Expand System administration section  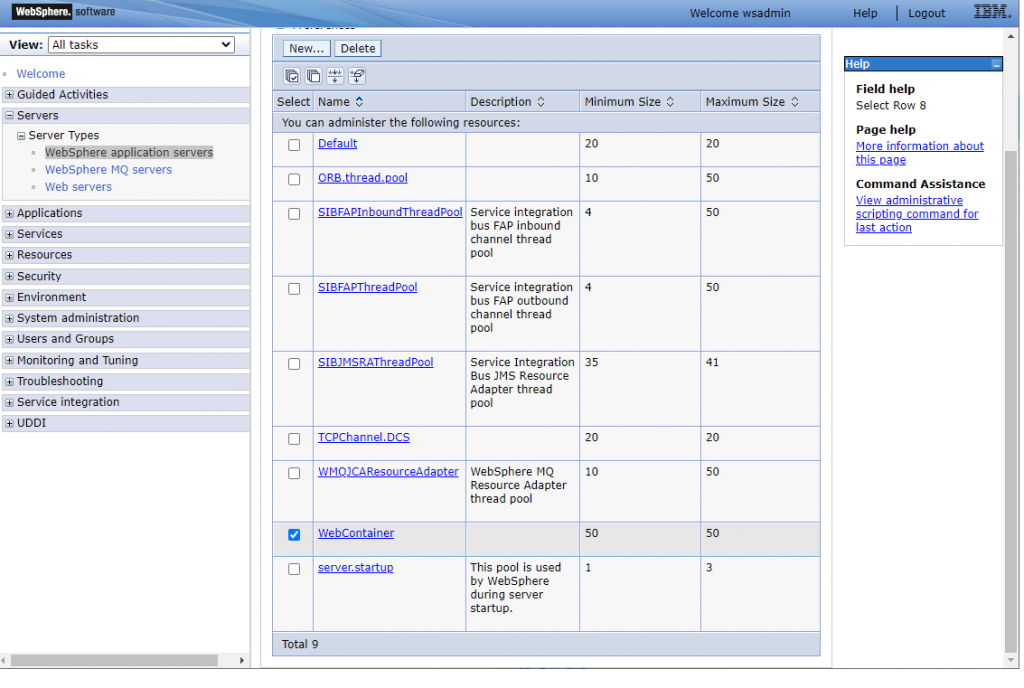[x=9, y=319]
